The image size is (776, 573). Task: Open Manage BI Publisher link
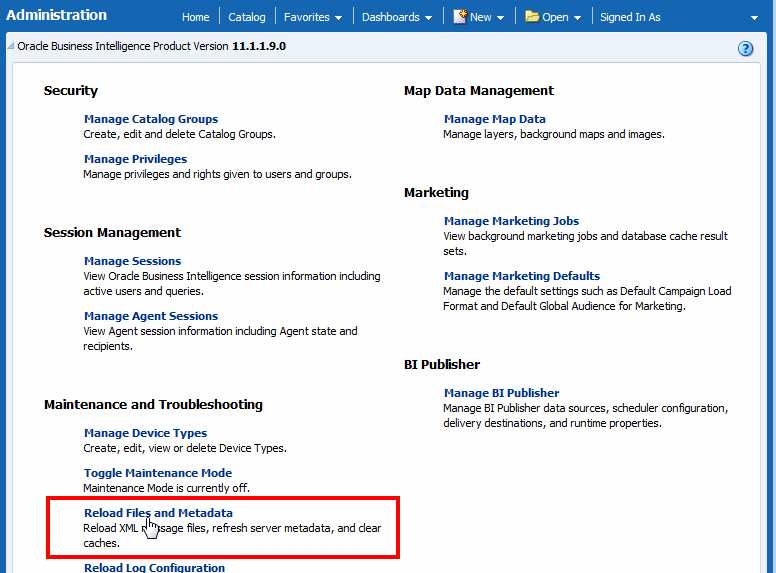click(x=501, y=393)
